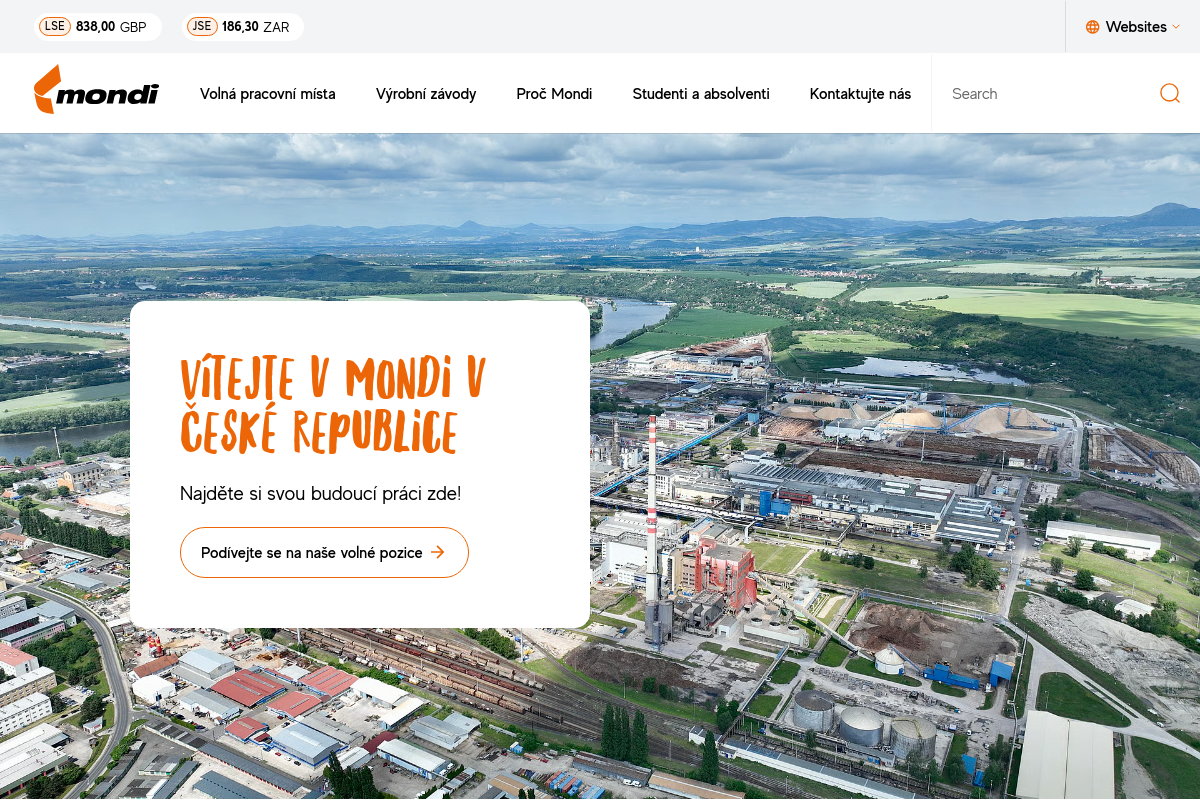This screenshot has width=1200, height=800.
Task: Open the Studenti a absolventi page
Action: (x=701, y=94)
